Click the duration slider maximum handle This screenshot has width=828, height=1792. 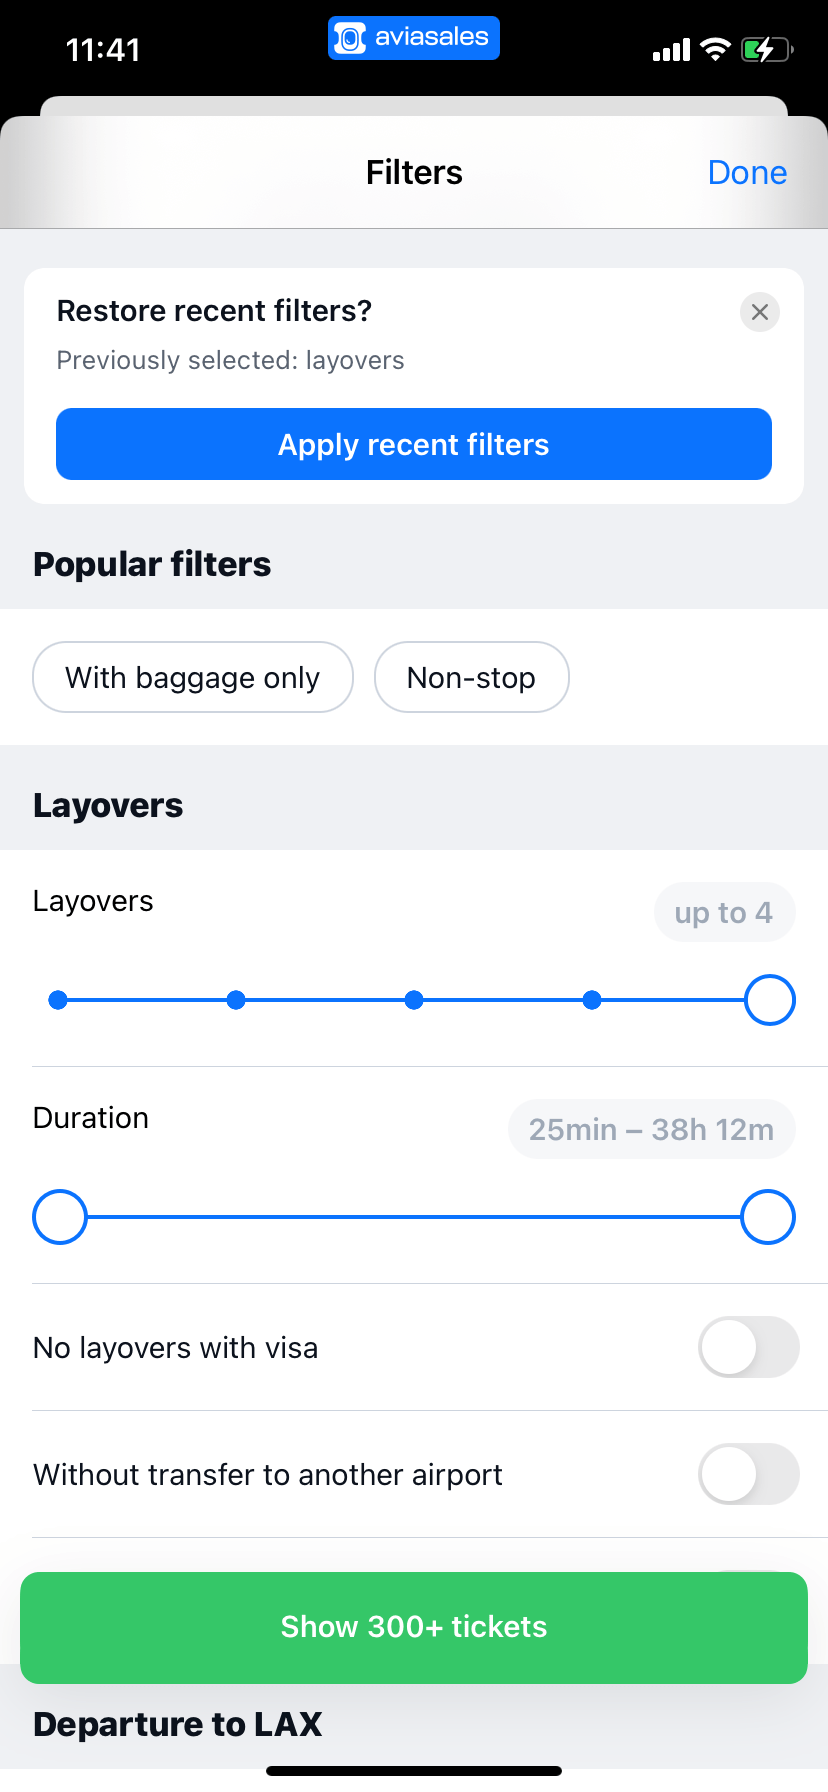[768, 1217]
